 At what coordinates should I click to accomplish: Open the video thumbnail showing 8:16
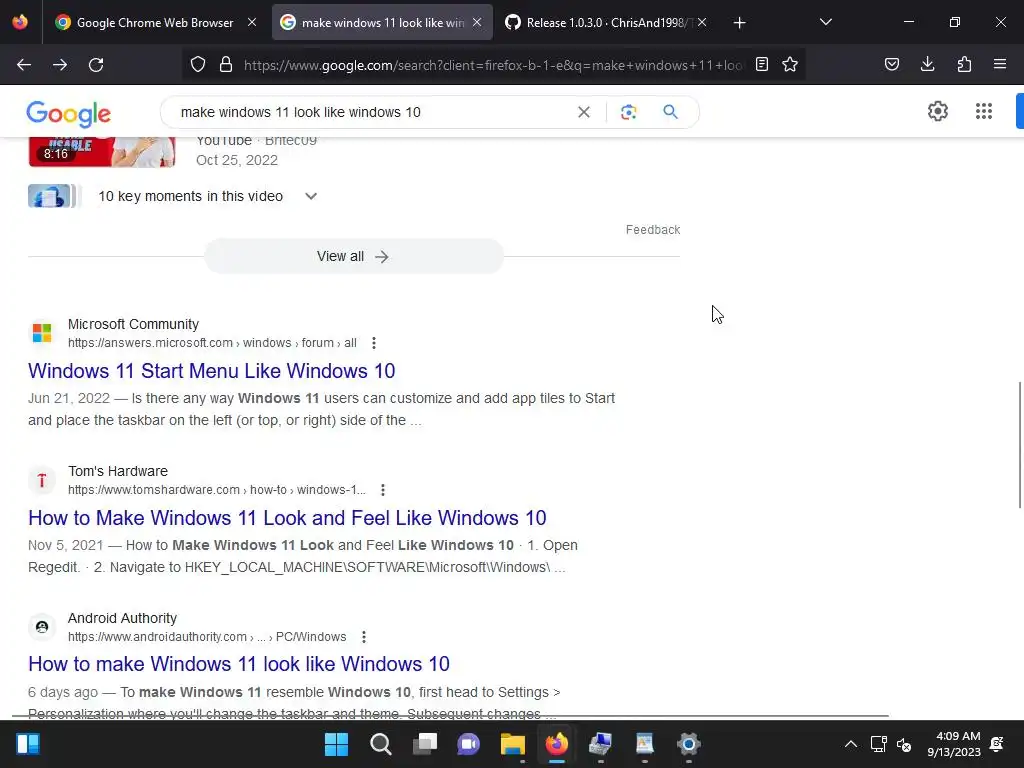(x=102, y=152)
